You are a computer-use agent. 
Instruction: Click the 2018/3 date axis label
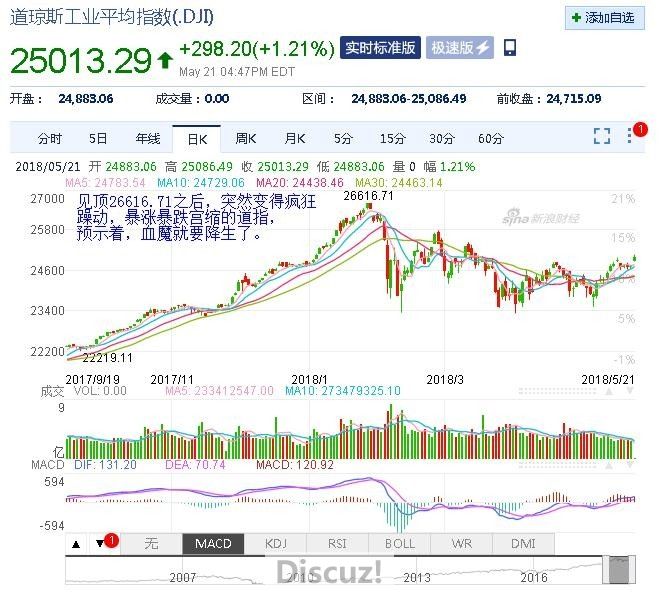[x=445, y=380]
